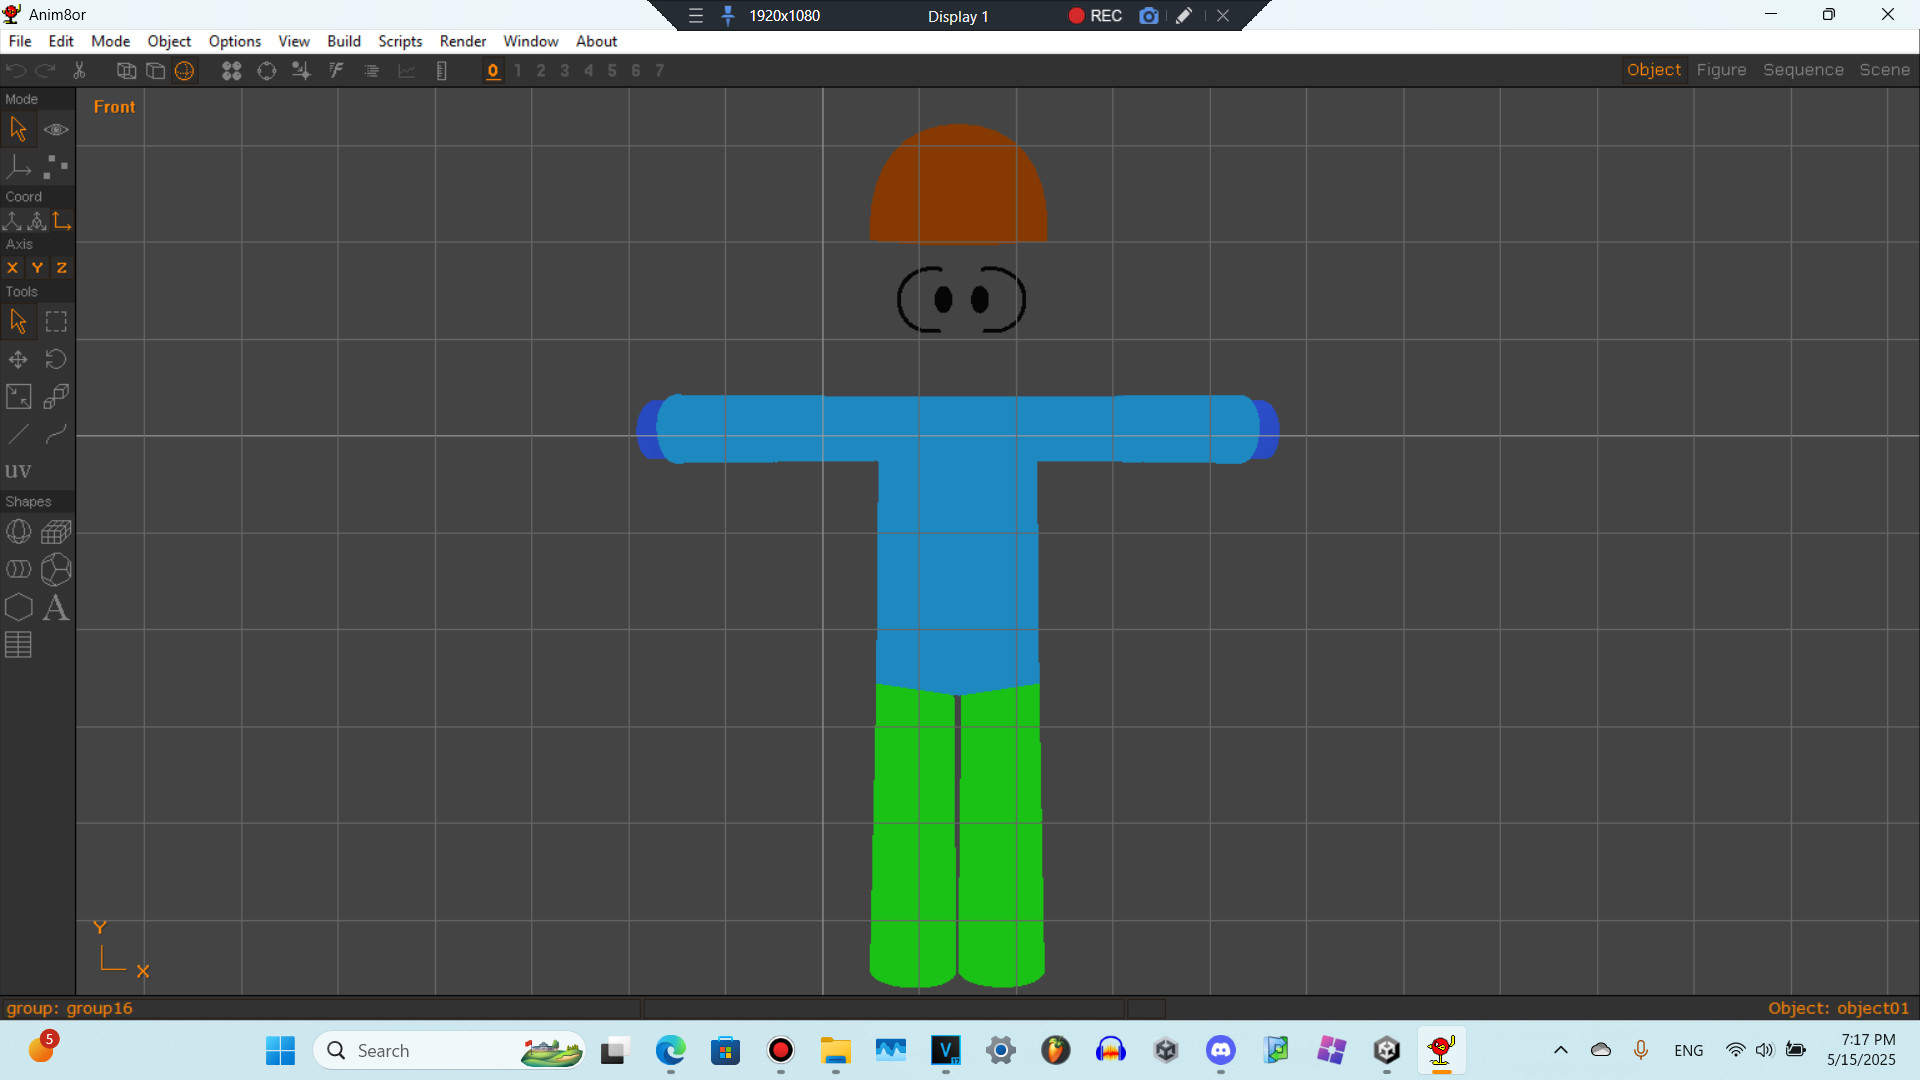
Task: Open the Build menu
Action: tap(344, 41)
